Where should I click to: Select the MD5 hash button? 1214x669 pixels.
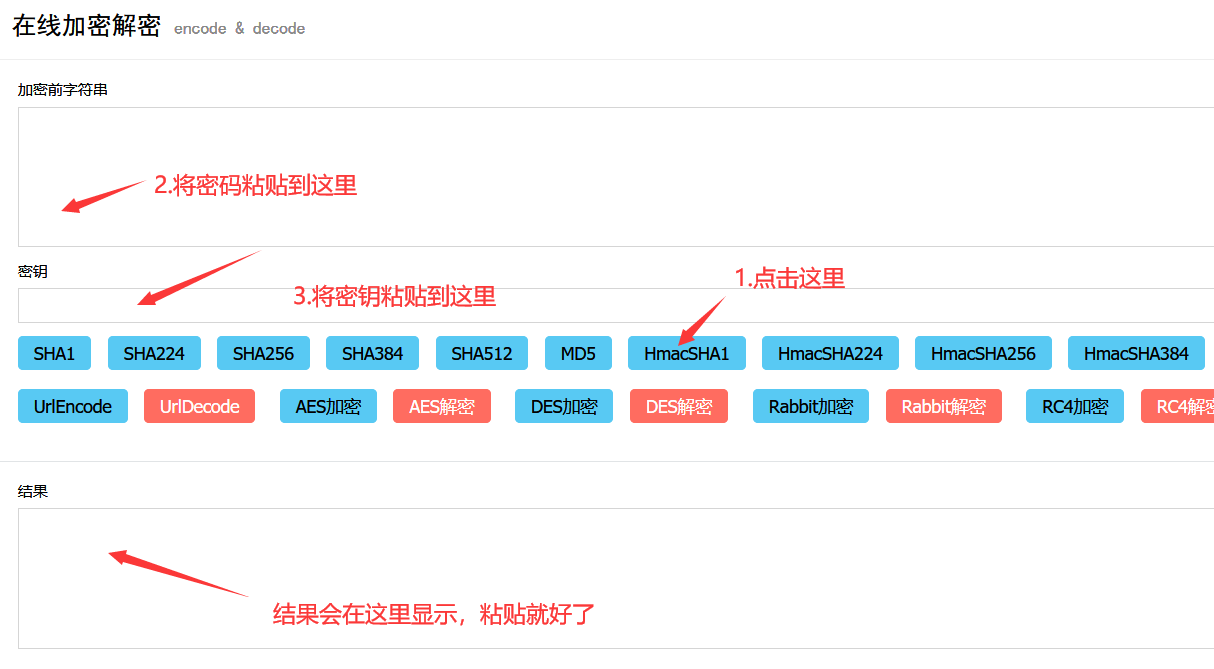coord(578,353)
